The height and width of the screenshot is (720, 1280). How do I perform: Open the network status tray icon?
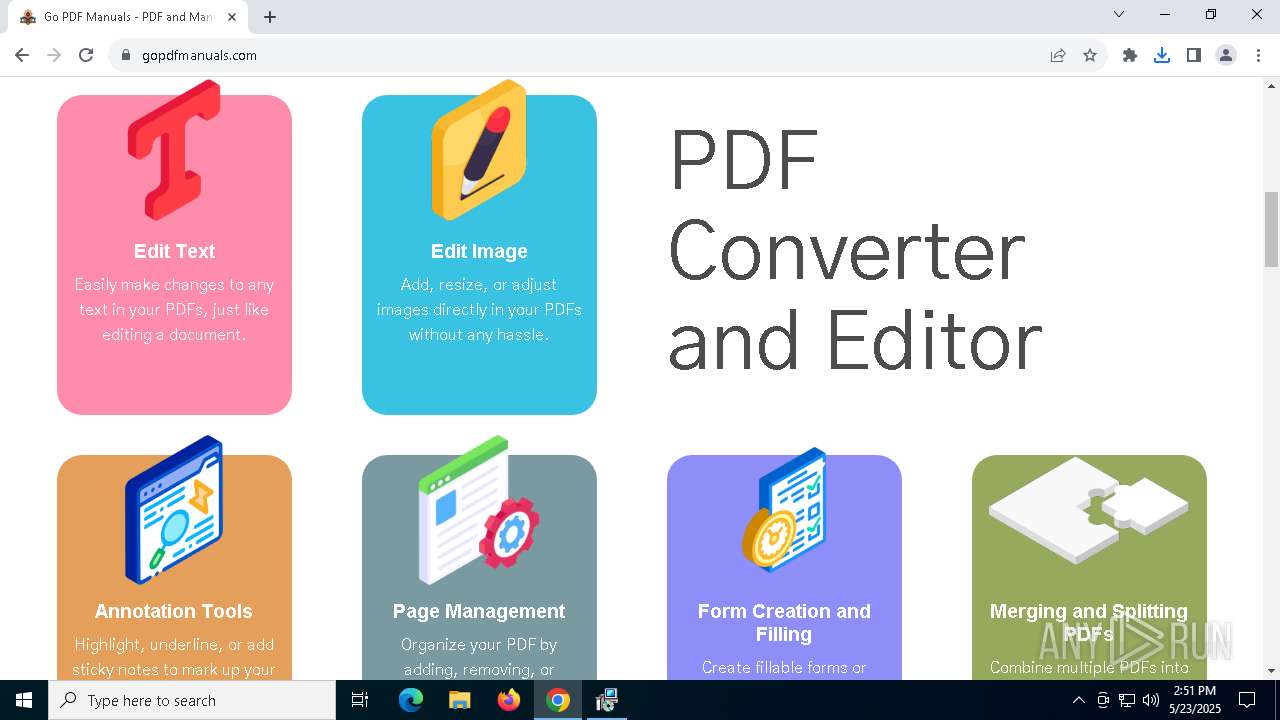pos(1127,700)
